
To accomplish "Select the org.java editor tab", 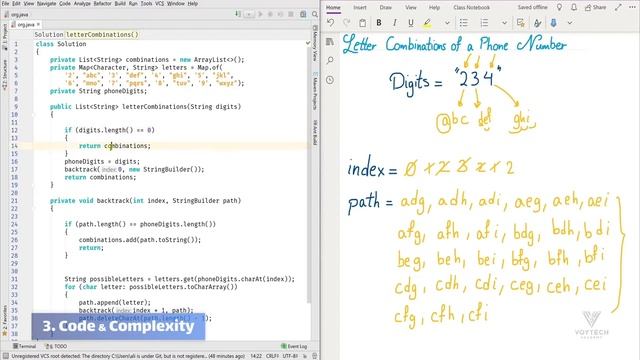I will [26, 24].
